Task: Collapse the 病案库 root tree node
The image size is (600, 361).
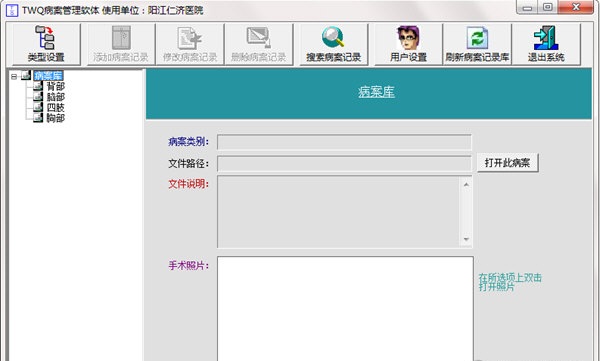Action: coord(14,77)
